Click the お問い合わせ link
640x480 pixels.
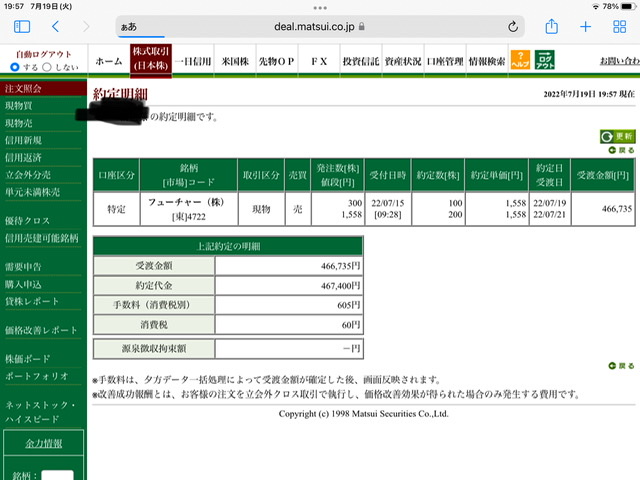pyautogui.click(x=620, y=61)
